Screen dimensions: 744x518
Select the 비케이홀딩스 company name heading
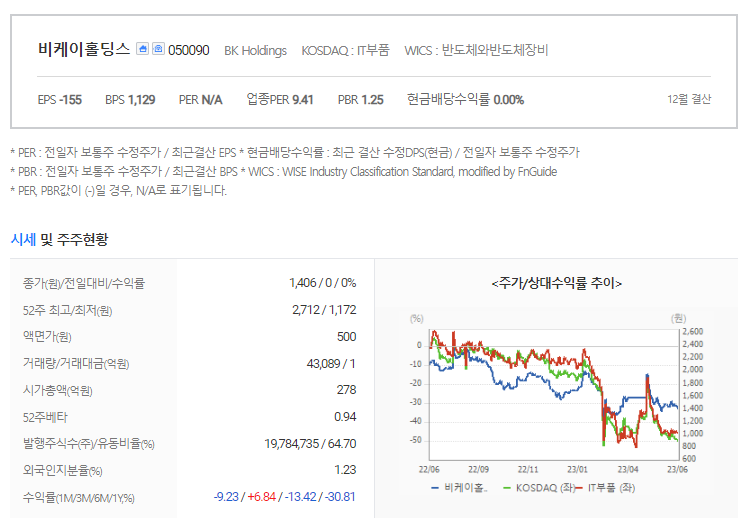coord(84,49)
